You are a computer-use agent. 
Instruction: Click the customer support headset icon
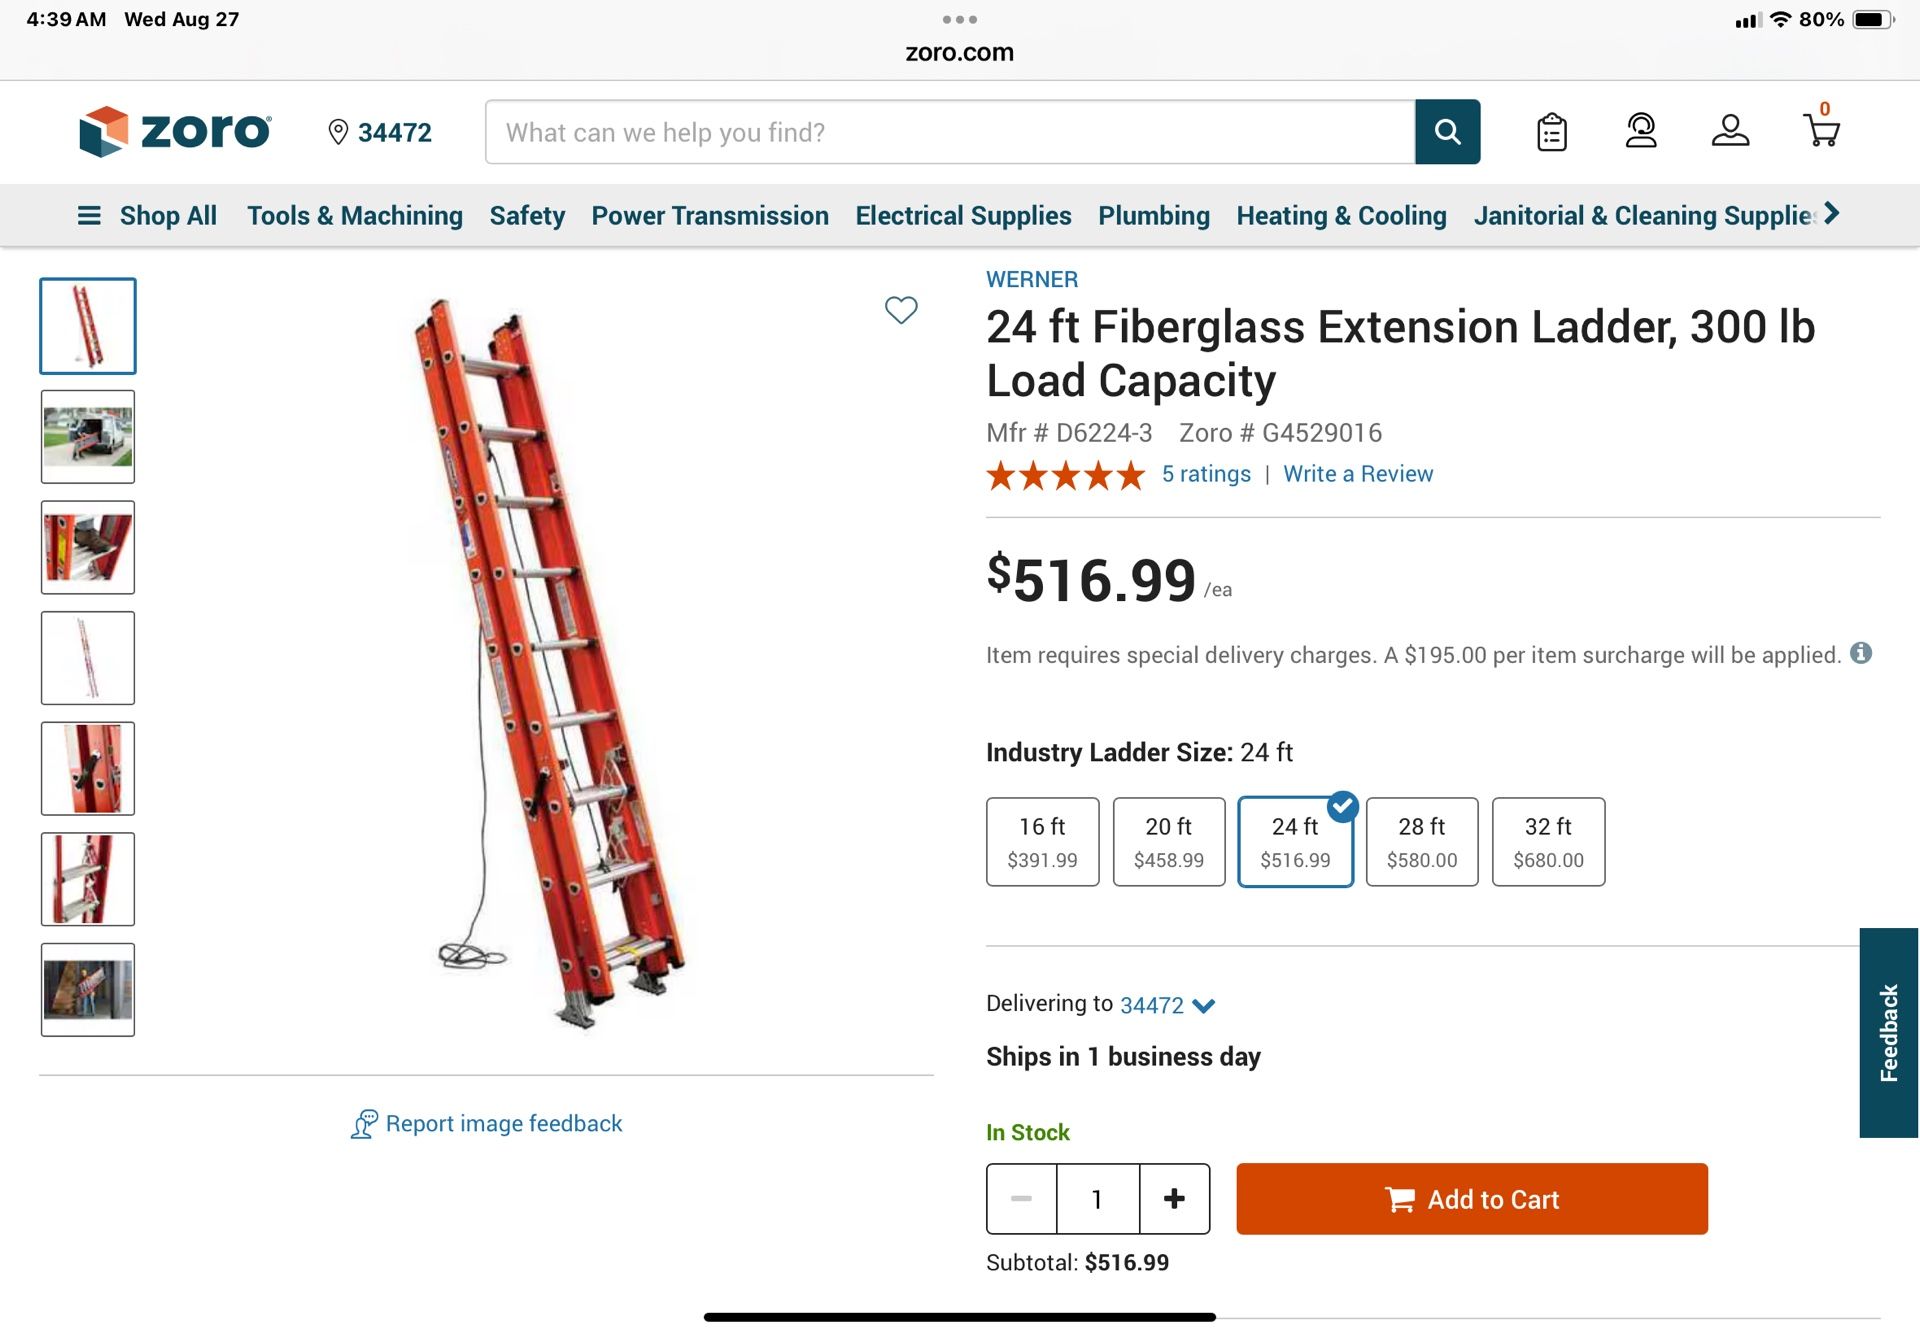tap(1641, 131)
